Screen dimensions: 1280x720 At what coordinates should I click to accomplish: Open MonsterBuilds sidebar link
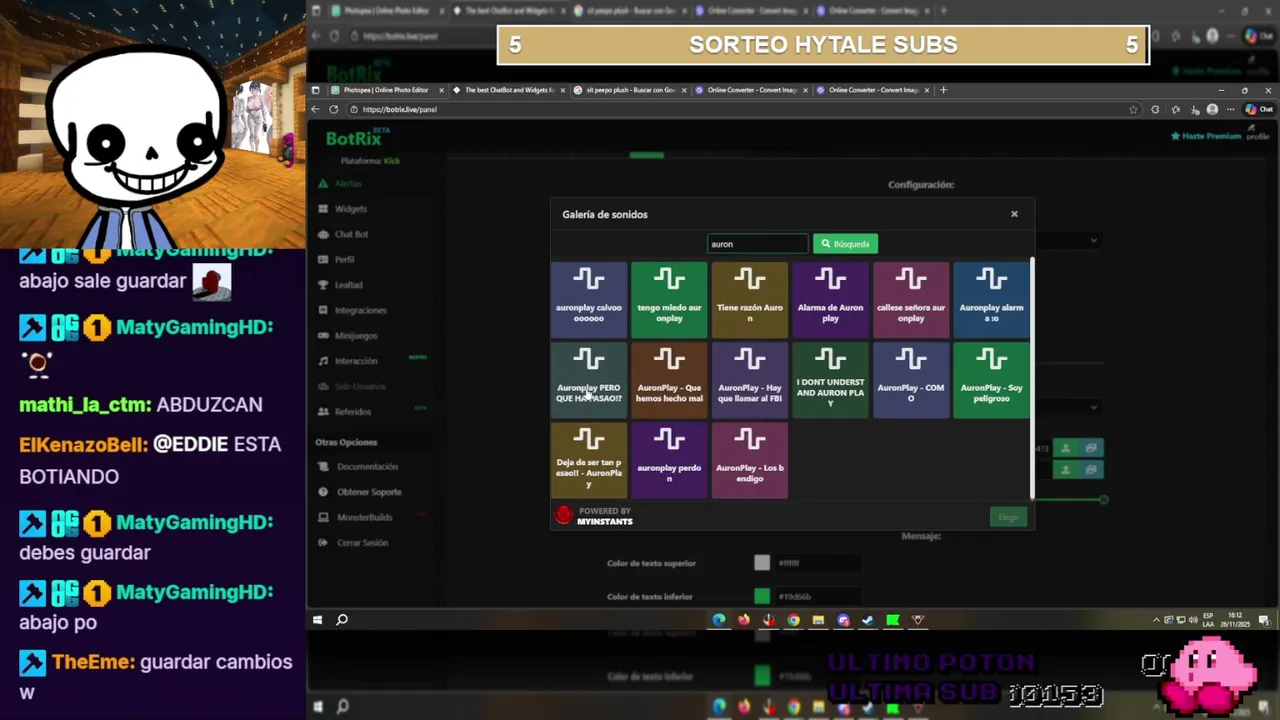tap(356, 517)
